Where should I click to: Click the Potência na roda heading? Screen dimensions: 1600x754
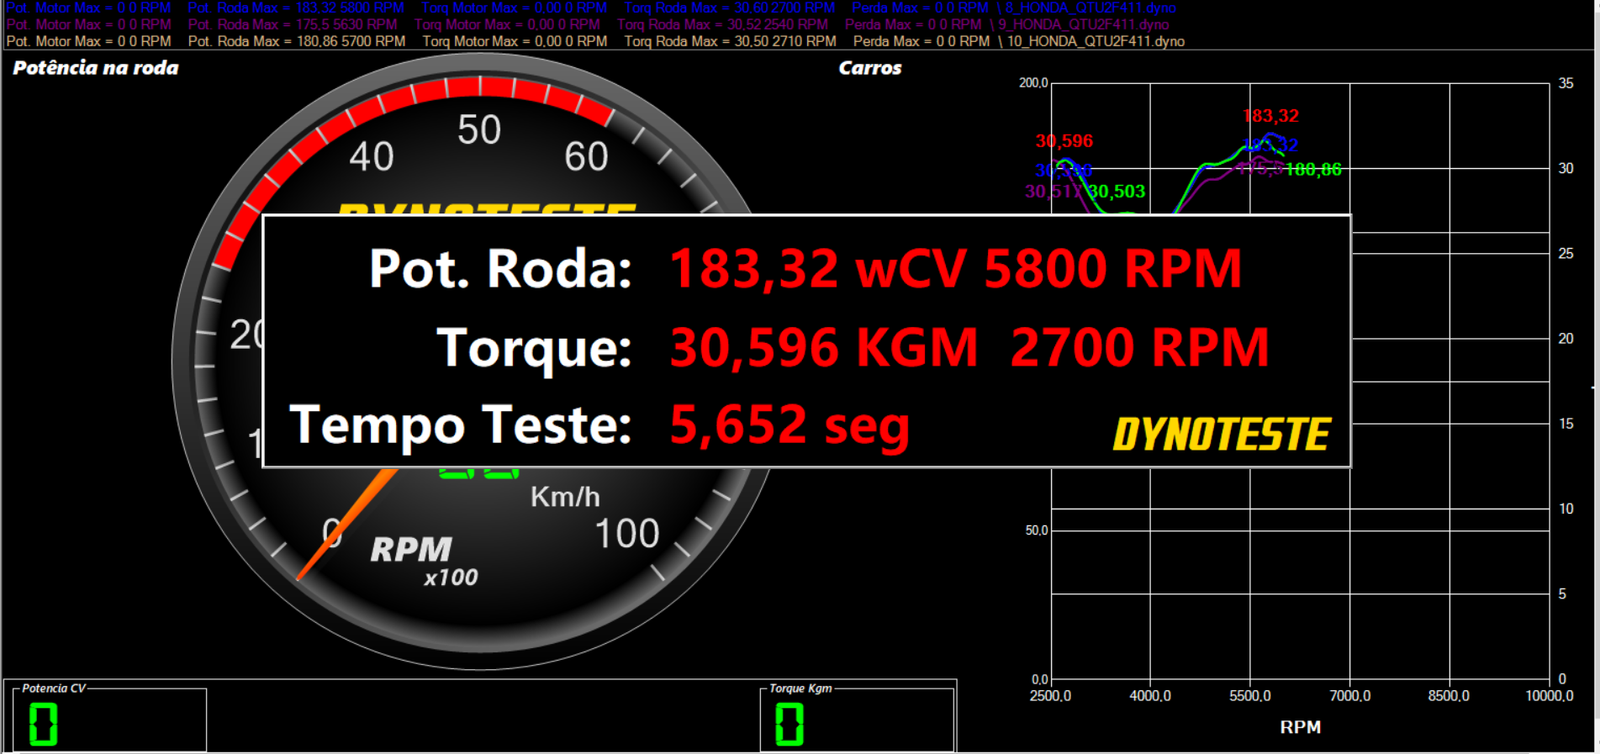(x=96, y=68)
